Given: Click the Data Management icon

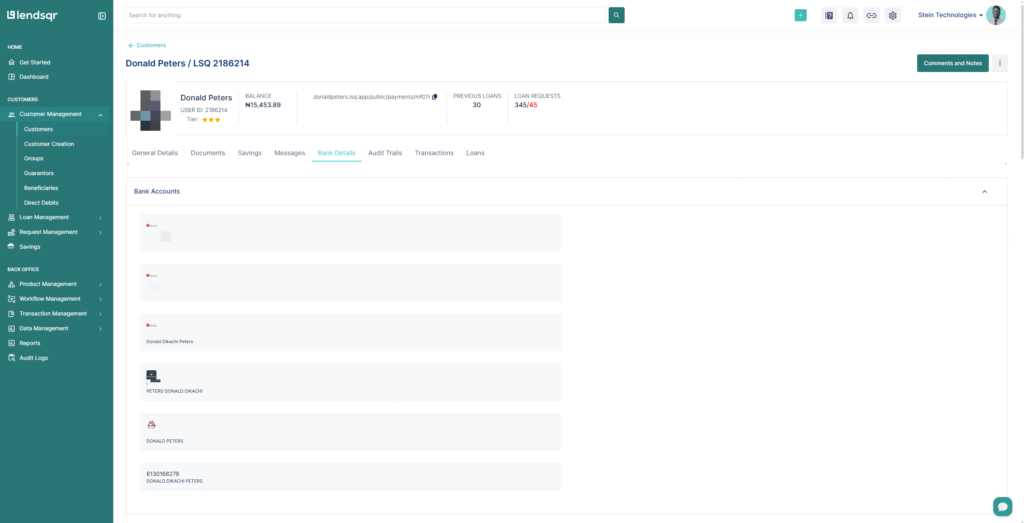Looking at the screenshot, I should [11, 328].
